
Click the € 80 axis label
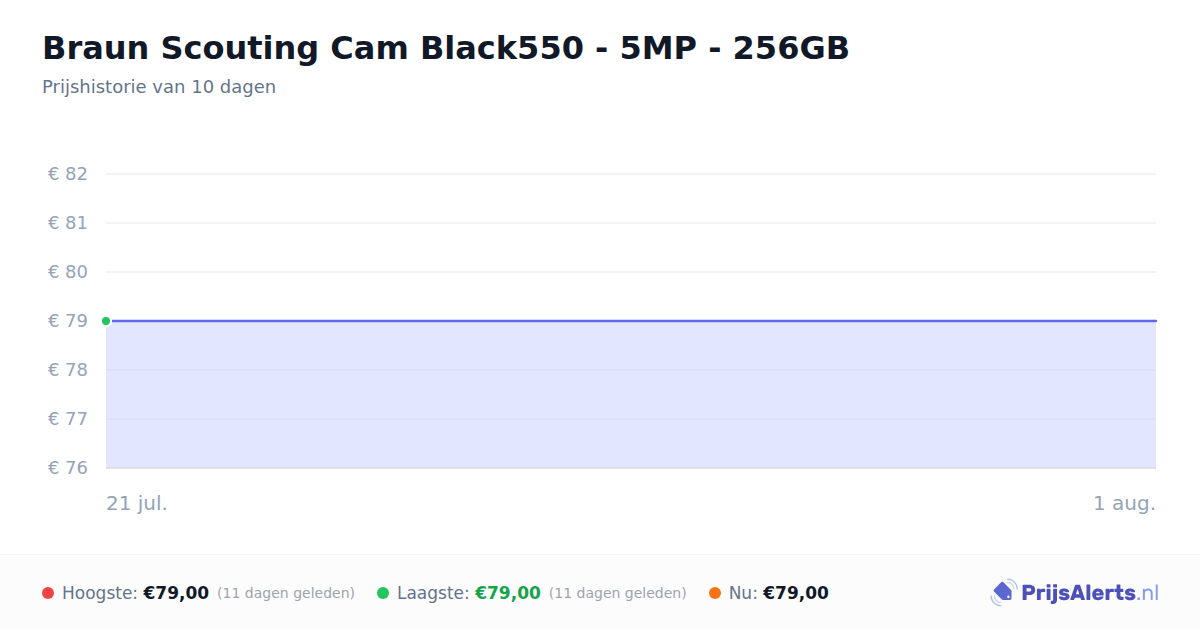[x=68, y=272]
